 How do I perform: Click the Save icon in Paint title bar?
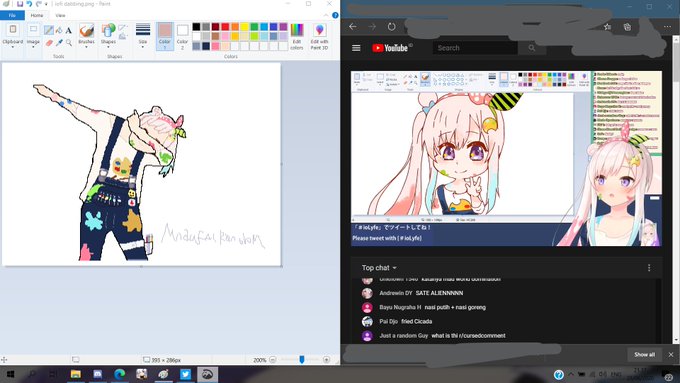click(20, 4)
